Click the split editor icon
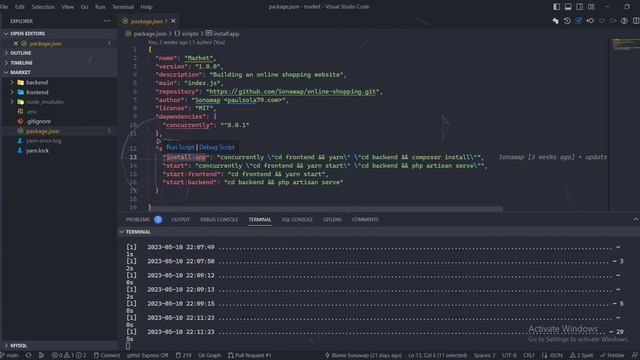640x360 pixels. click(x=636, y=21)
